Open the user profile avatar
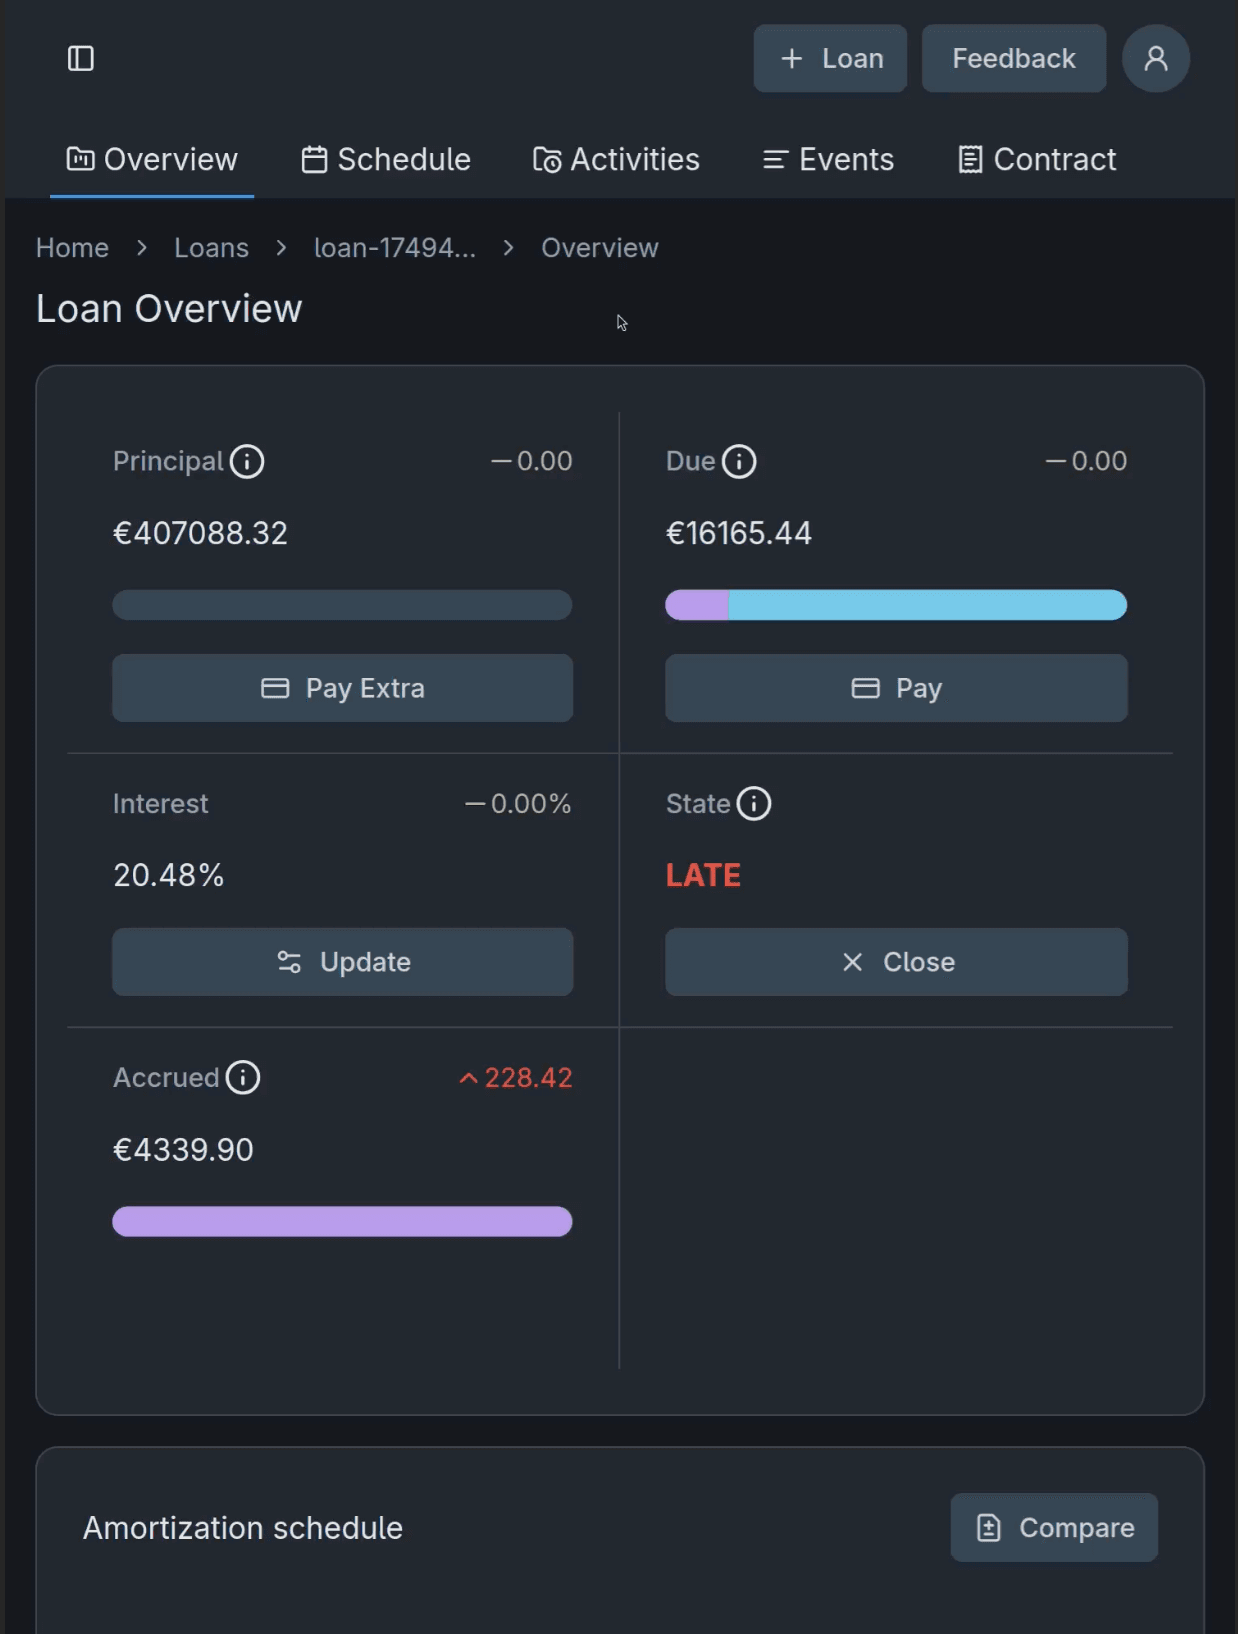This screenshot has height=1634, width=1238. [1156, 58]
